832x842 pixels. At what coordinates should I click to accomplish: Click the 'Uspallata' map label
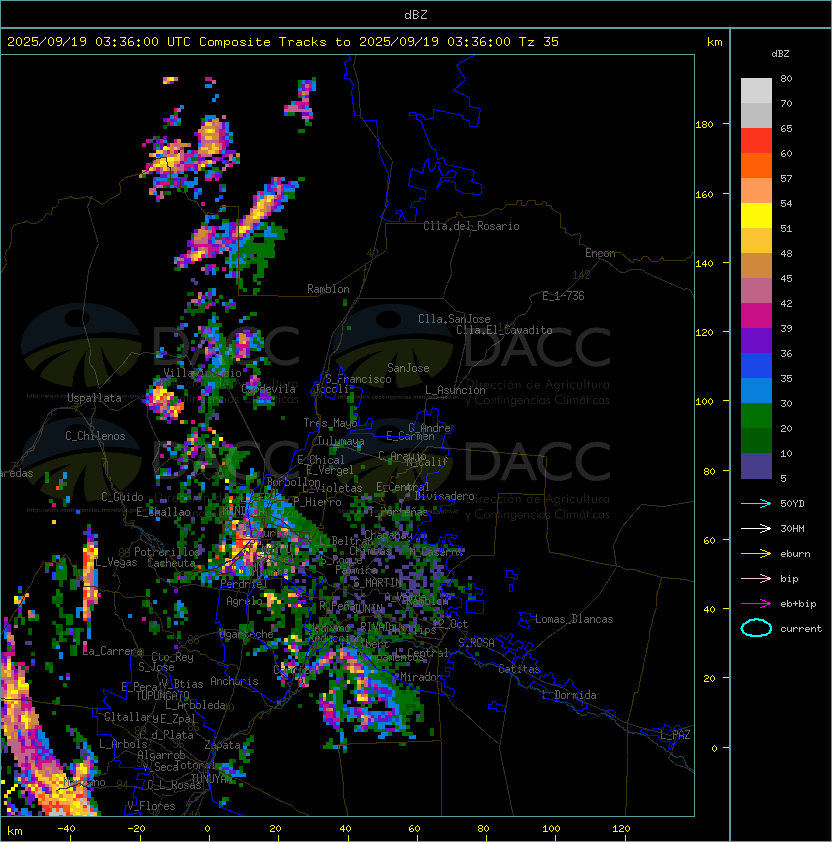[94, 398]
